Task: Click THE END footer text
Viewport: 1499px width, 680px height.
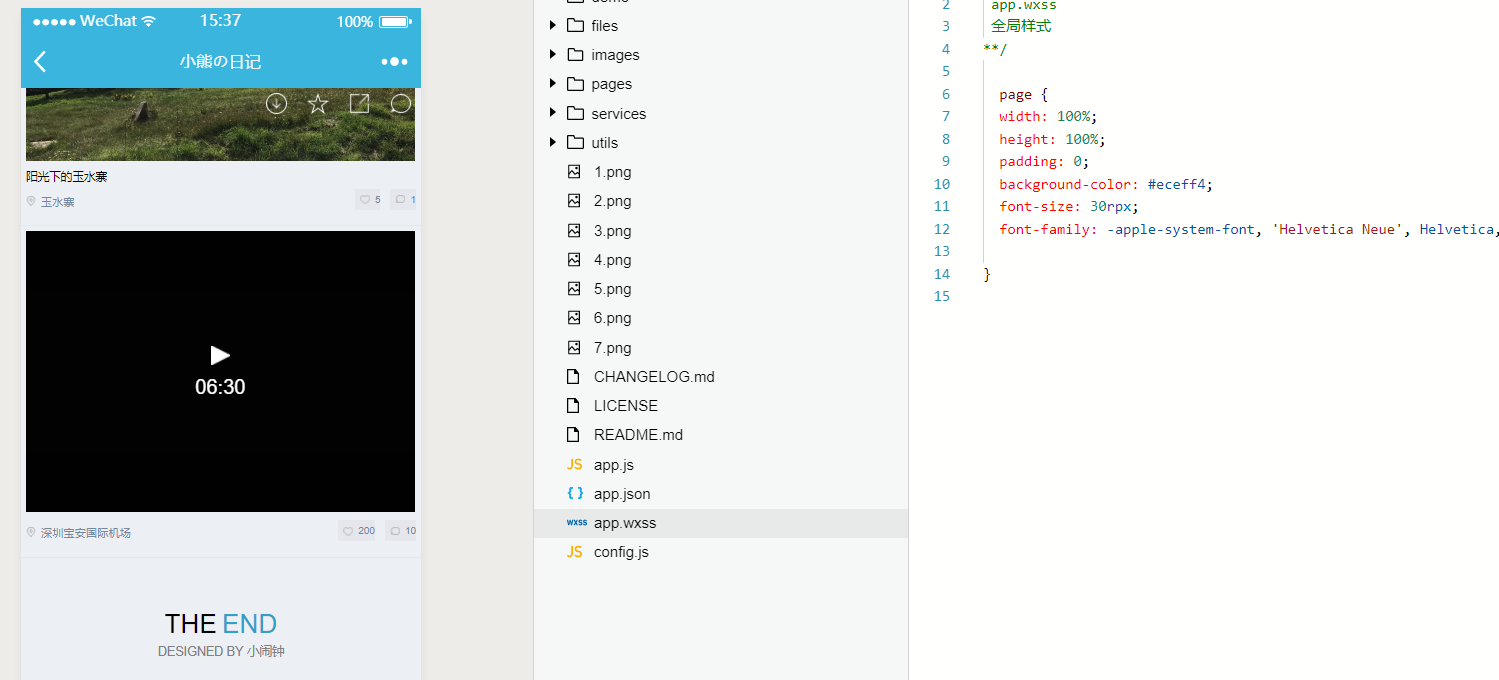Action: [x=220, y=624]
